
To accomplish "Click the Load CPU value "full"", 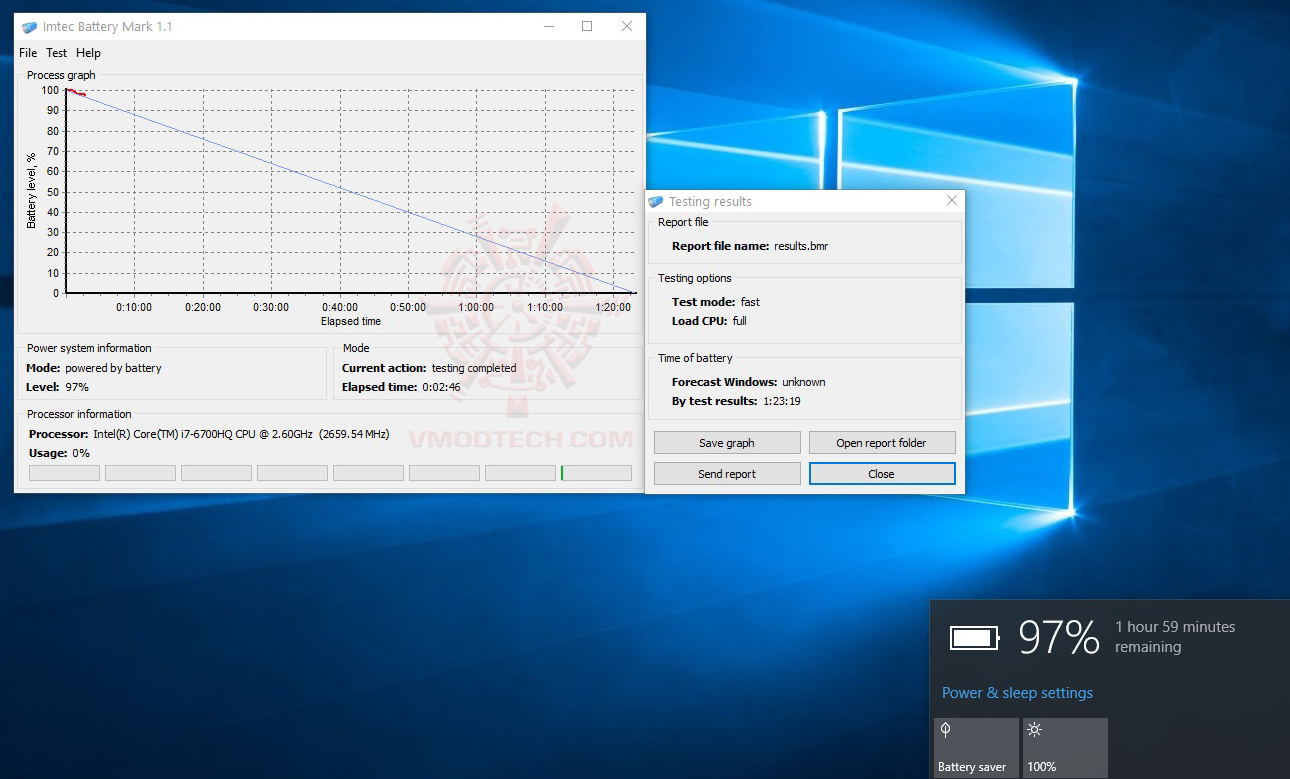I will [739, 321].
